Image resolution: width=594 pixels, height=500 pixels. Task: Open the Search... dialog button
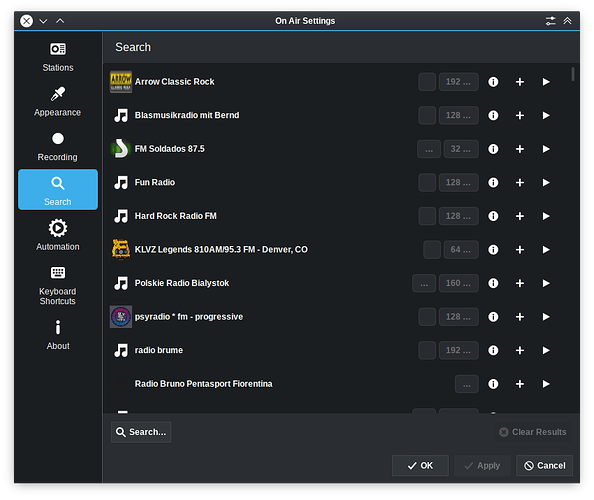[141, 432]
